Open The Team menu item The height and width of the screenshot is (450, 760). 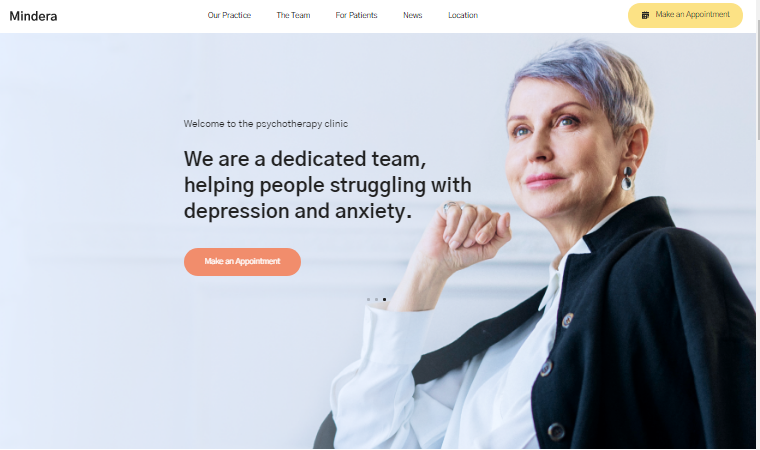293,16
